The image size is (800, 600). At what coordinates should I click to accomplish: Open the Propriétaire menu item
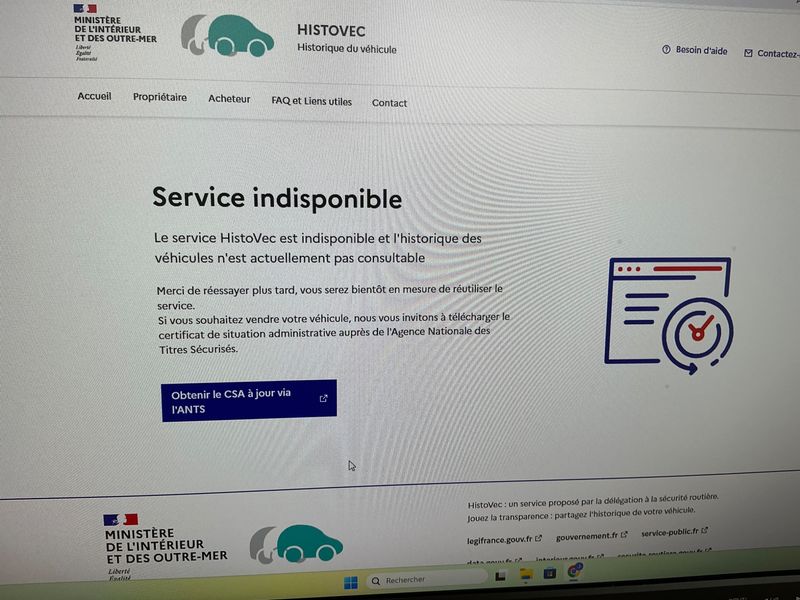click(160, 97)
